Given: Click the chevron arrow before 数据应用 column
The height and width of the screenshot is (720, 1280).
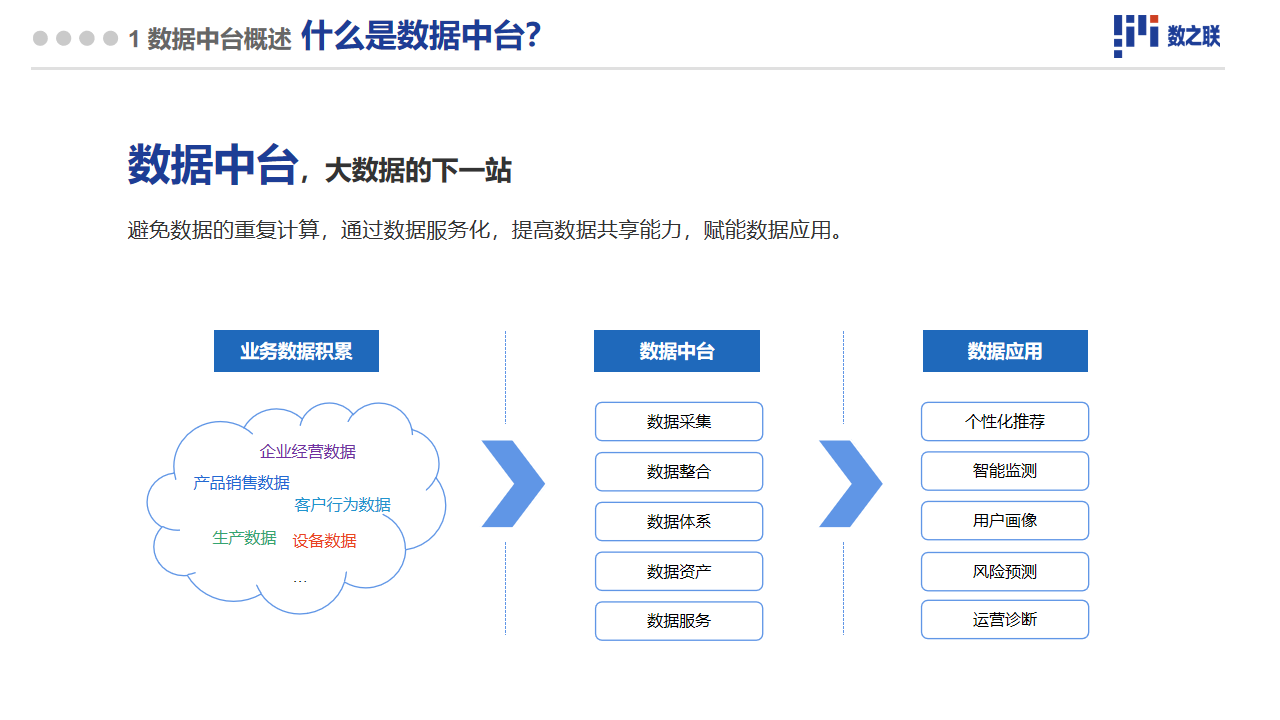Looking at the screenshot, I should 850,483.
